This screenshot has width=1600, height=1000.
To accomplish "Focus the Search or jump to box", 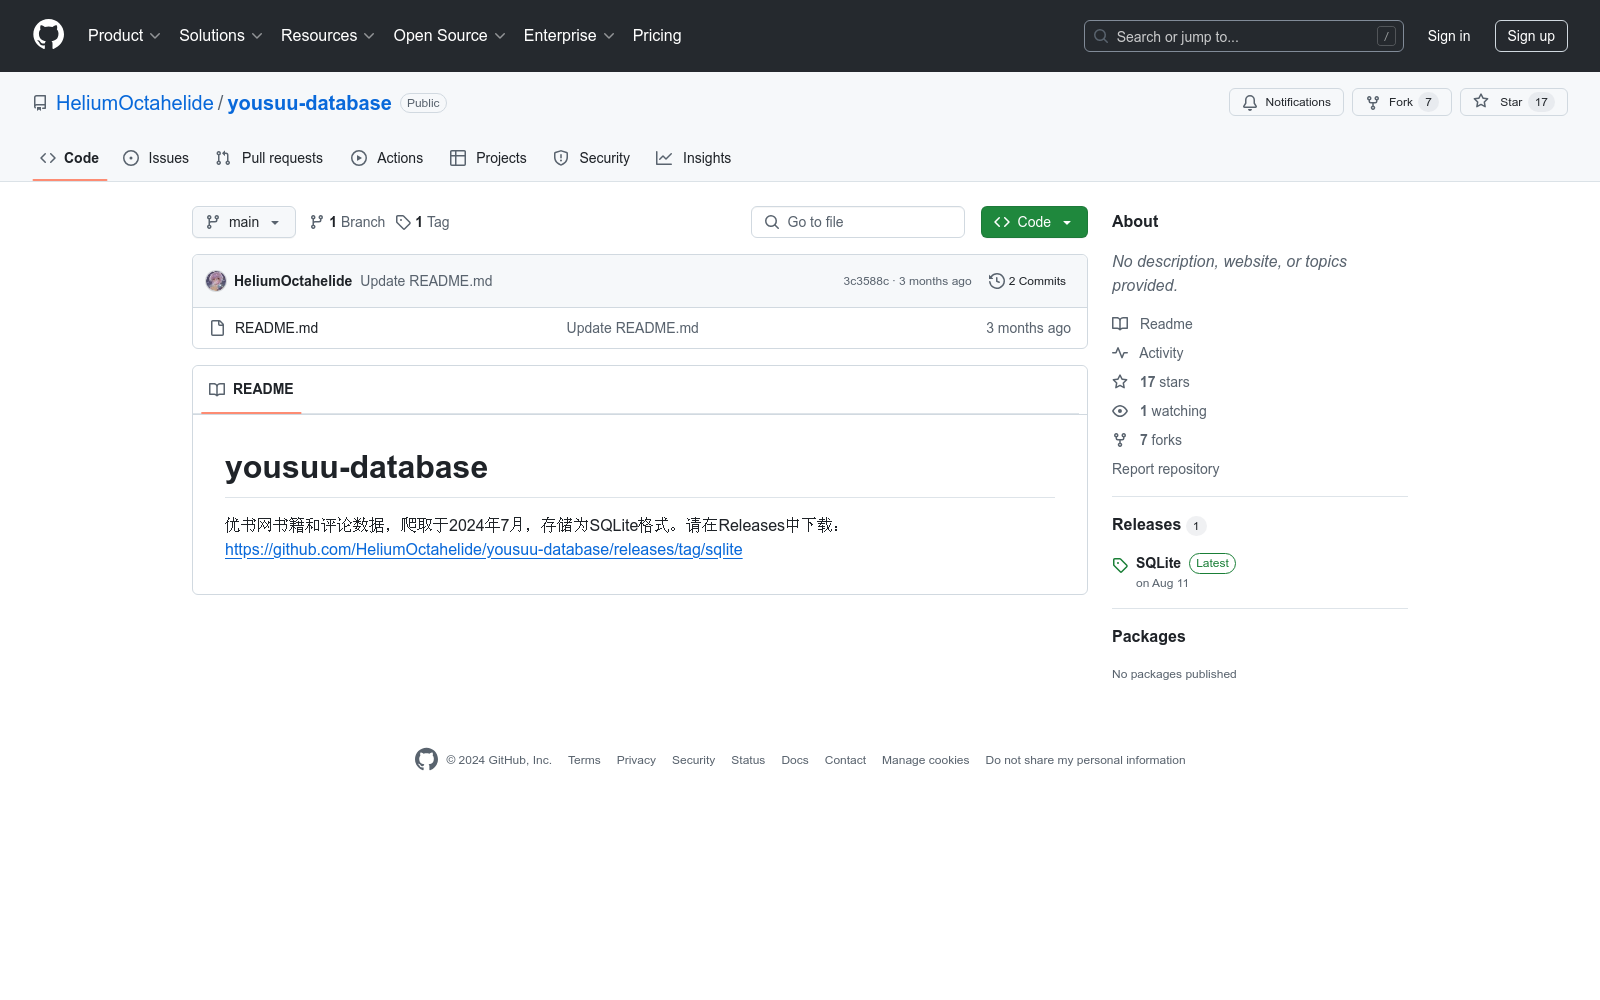I will (1243, 36).
